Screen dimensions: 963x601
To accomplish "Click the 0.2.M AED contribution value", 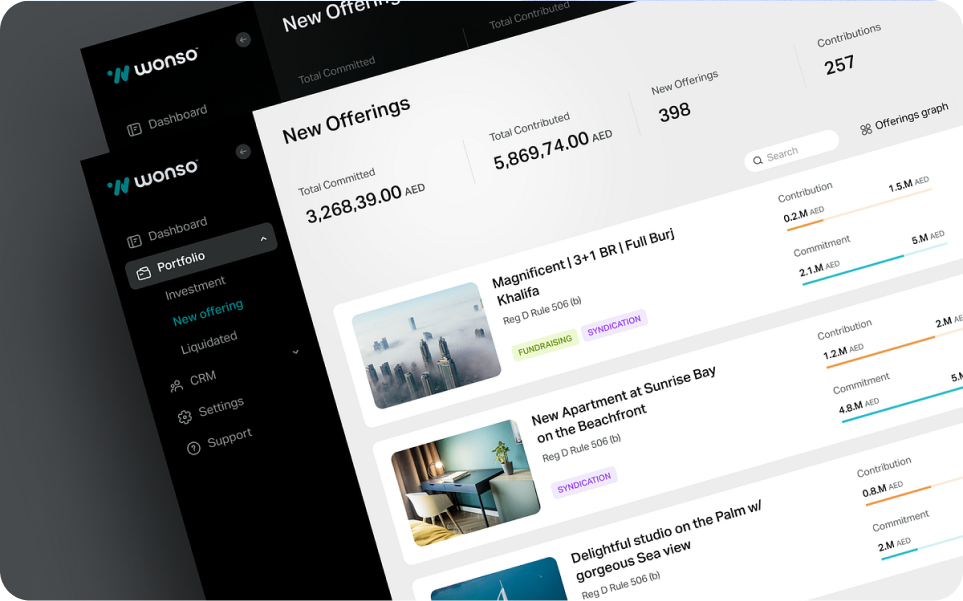I will (803, 214).
